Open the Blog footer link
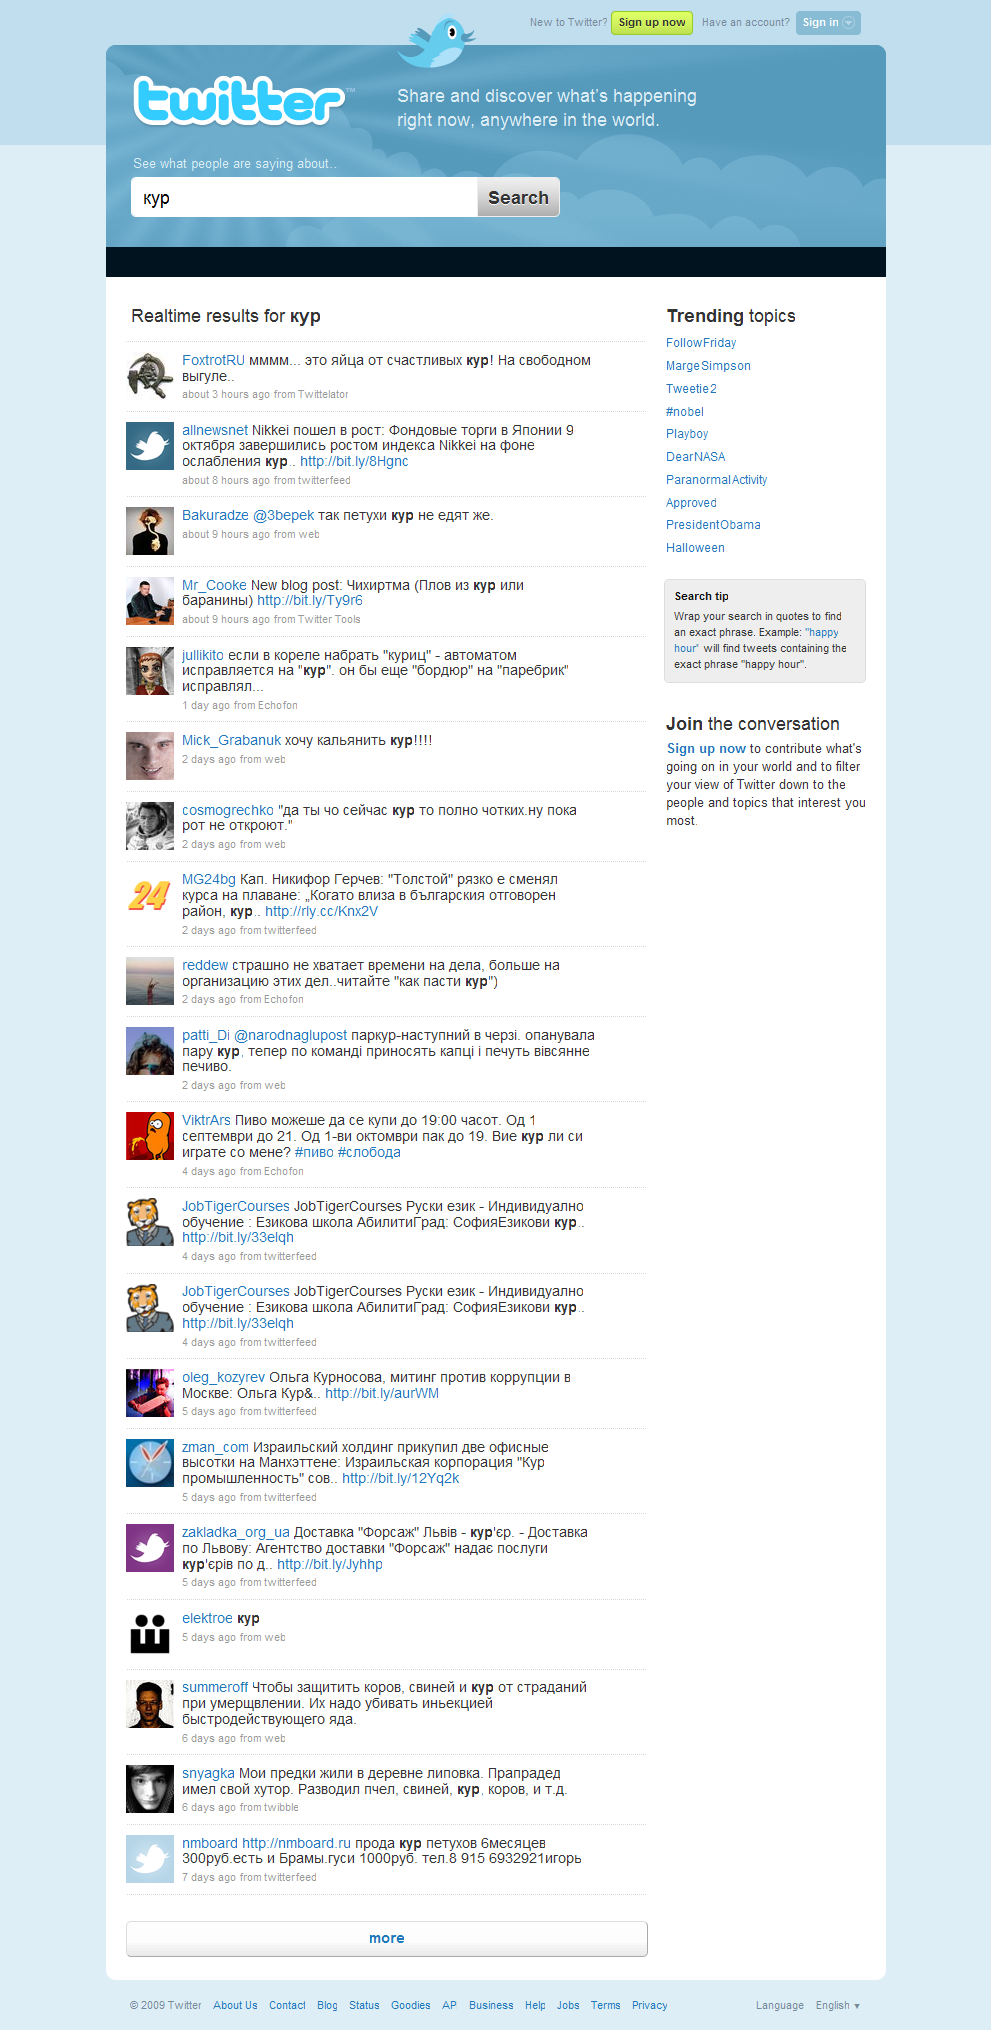 tap(327, 2005)
